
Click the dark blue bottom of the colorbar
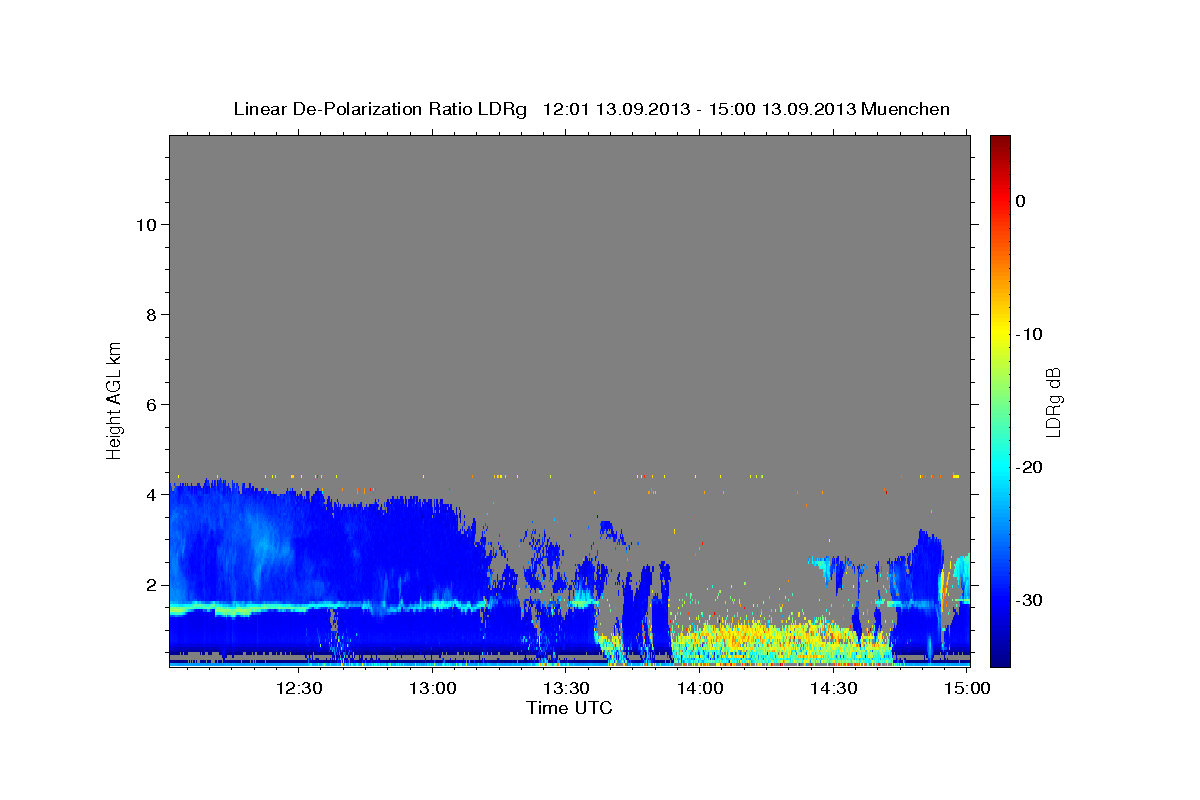pos(1000,657)
